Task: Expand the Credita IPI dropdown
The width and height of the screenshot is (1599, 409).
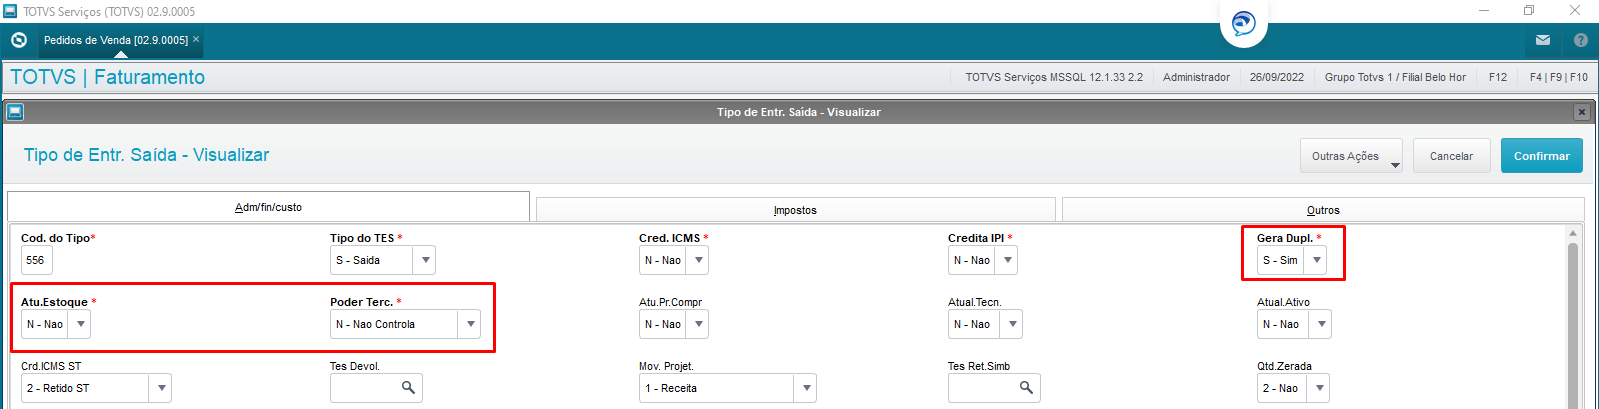Action: (1007, 260)
